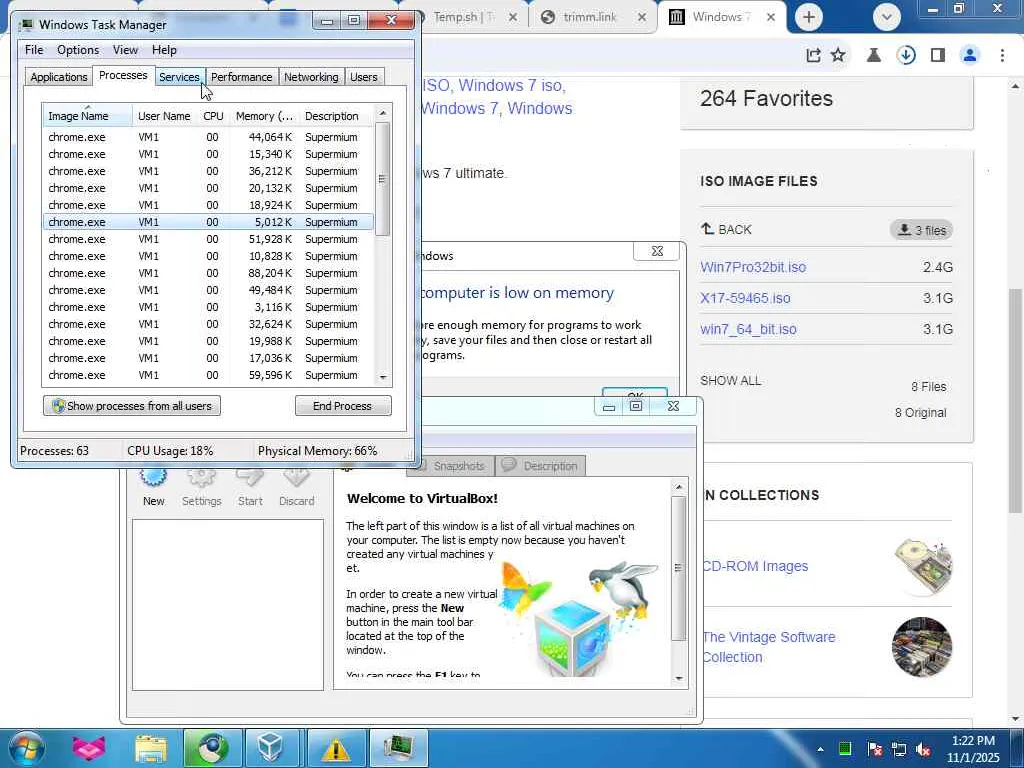The width and height of the screenshot is (1024, 768).
Task: Switch to VirtualBox cube taskbar button
Action: pos(270,748)
